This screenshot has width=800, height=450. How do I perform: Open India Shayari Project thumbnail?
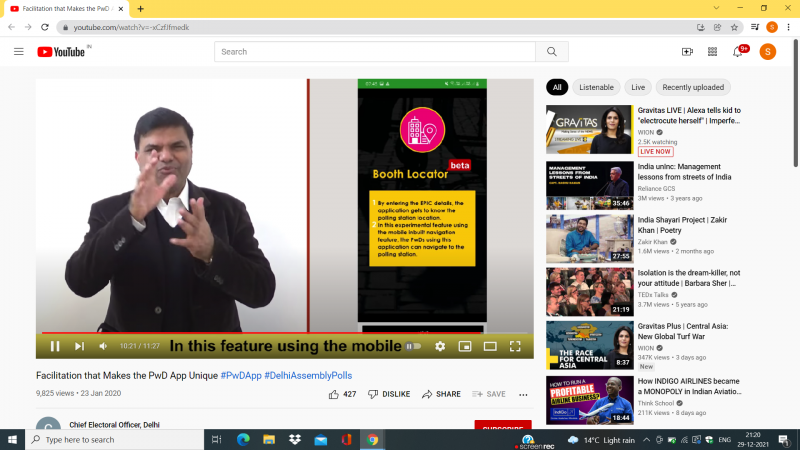pos(589,239)
